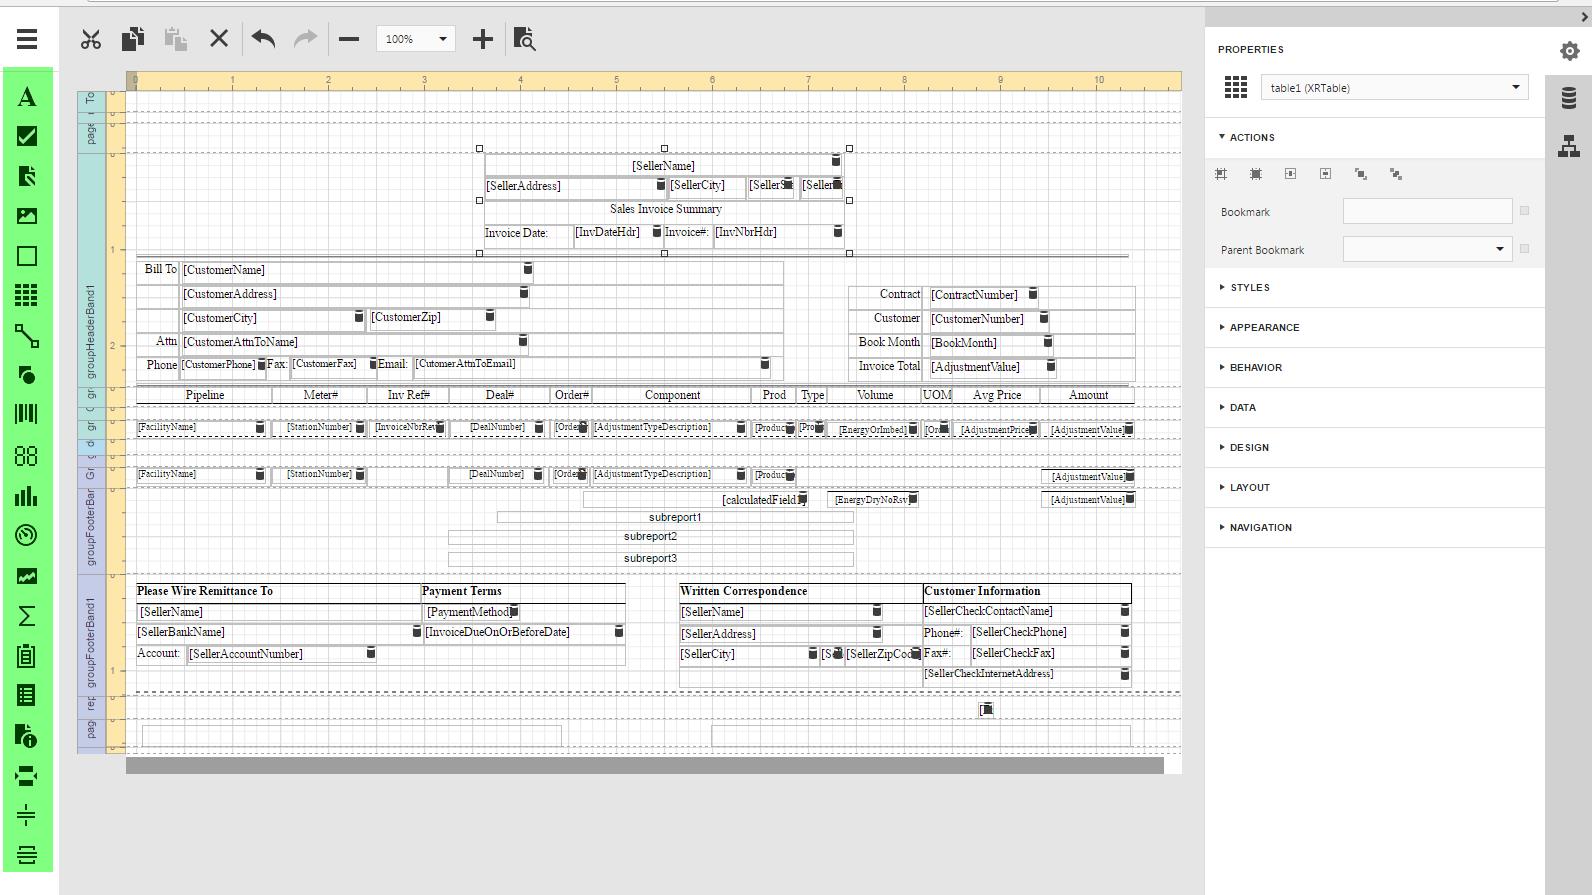This screenshot has height=895, width=1592.
Task: Toggle the properties grid sort view icon
Action: coord(1236,88)
